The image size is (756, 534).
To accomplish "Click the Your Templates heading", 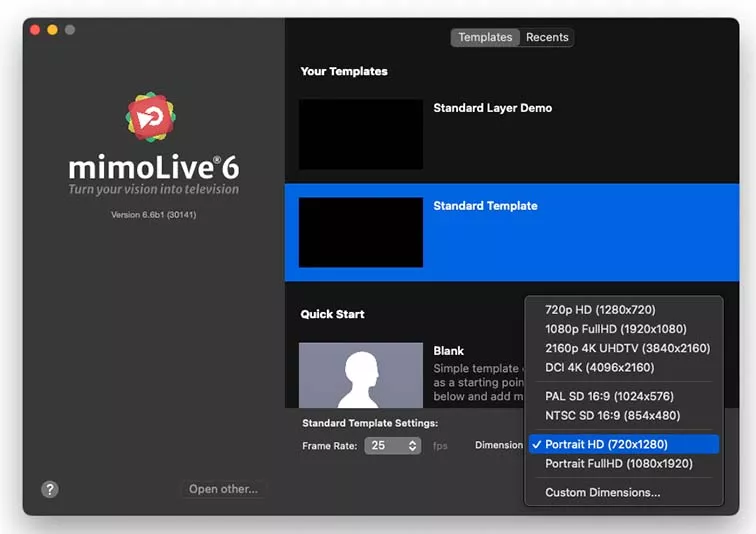I will coord(344,71).
